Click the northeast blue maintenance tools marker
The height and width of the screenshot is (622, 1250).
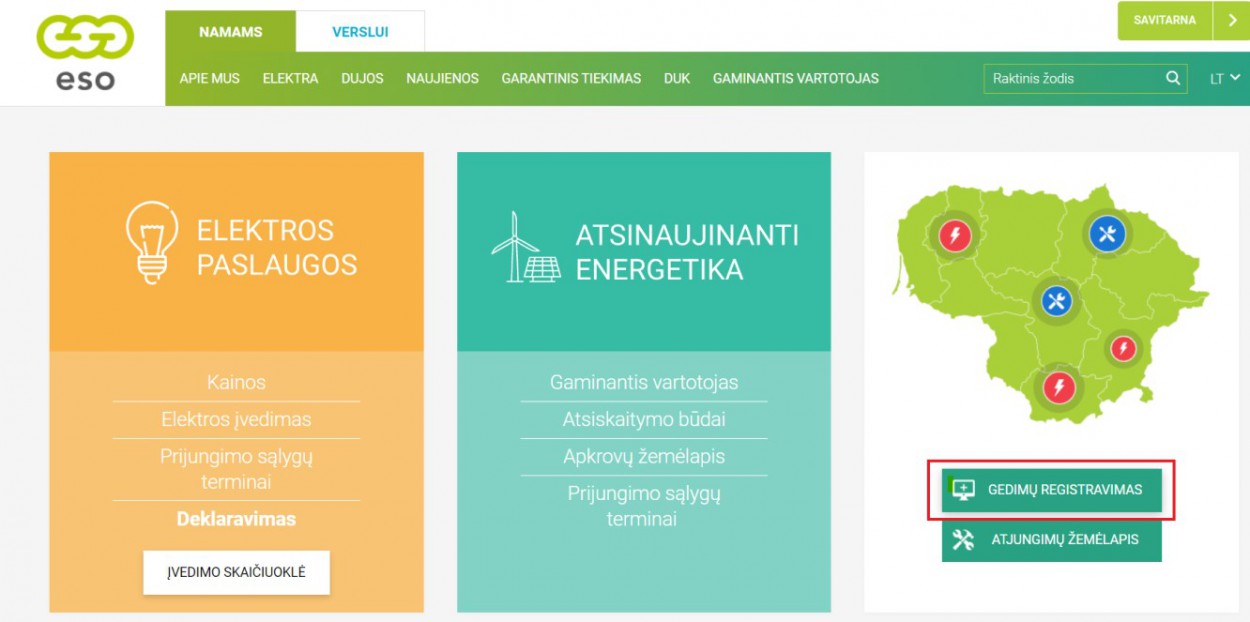[x=1106, y=235]
